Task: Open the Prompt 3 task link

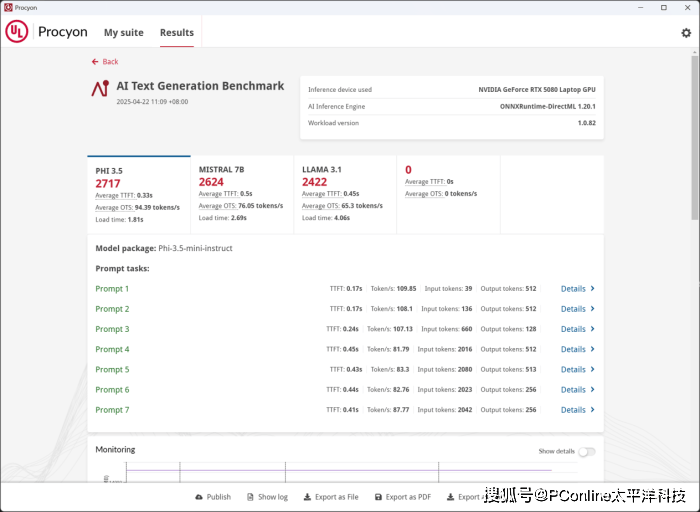Action: [x=112, y=329]
